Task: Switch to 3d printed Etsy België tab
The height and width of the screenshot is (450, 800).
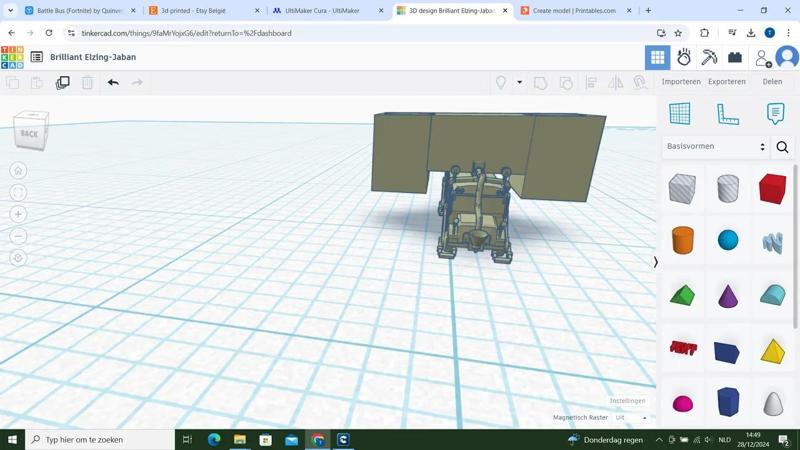Action: [x=204, y=11]
